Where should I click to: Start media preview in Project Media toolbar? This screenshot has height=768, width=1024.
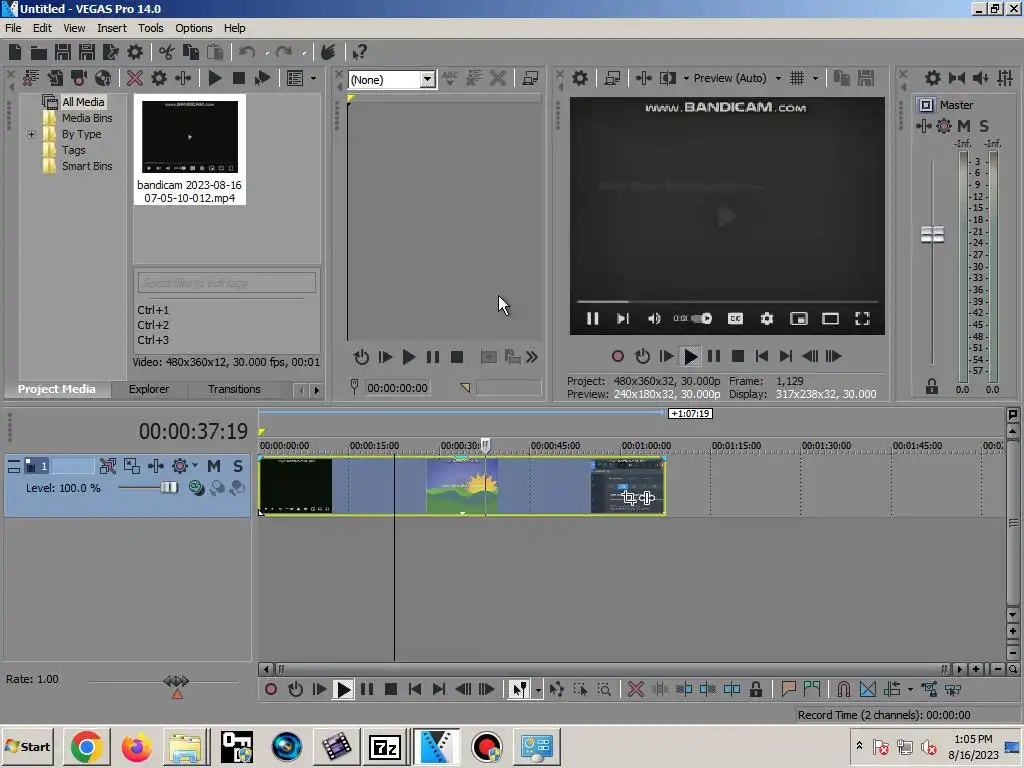point(215,78)
